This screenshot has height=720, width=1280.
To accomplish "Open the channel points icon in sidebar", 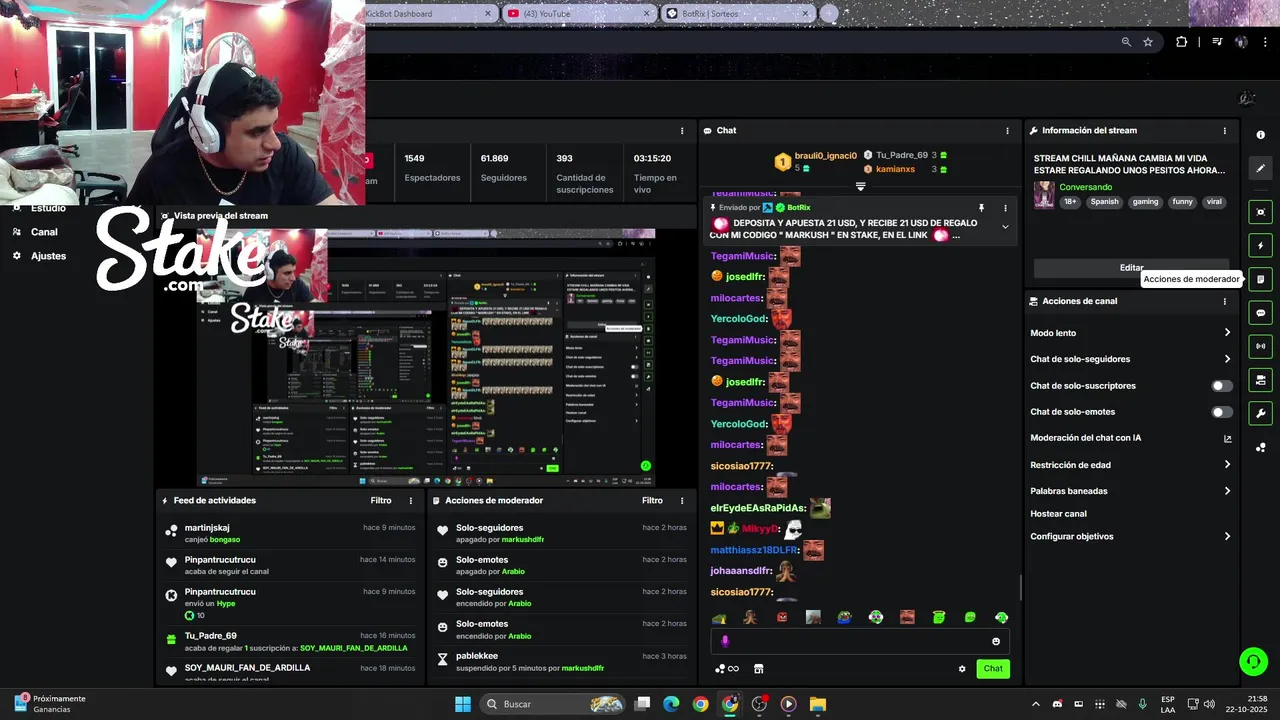I will tap(1260, 447).
